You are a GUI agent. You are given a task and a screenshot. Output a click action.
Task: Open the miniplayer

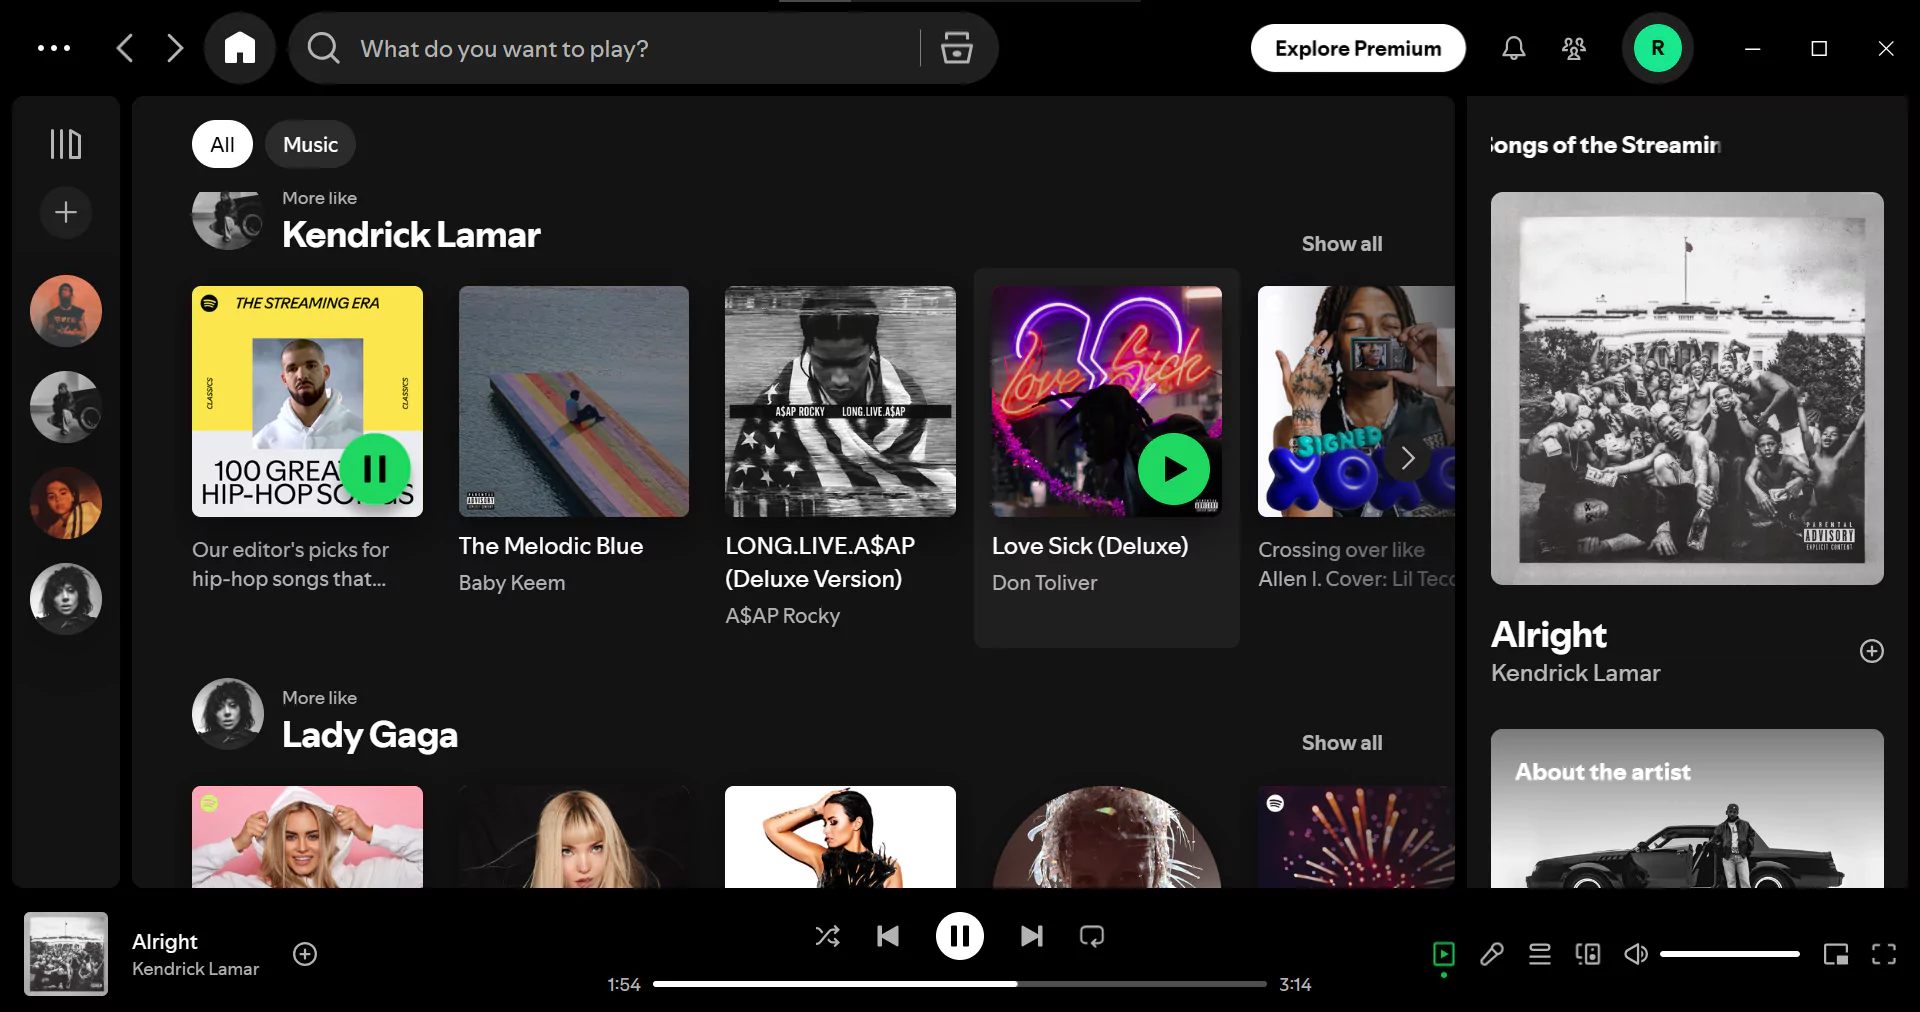(1836, 954)
